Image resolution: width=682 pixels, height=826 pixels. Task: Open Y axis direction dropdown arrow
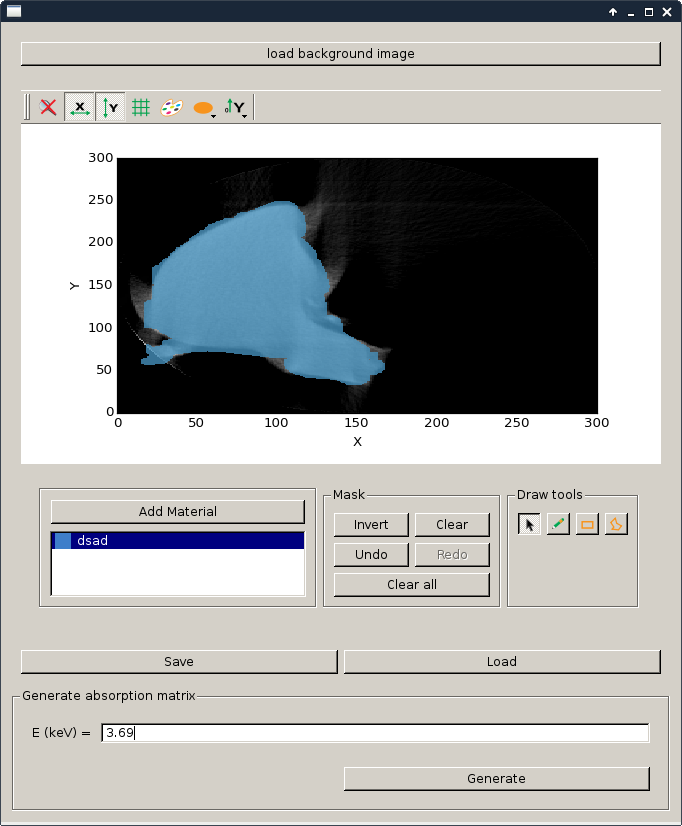click(245, 116)
